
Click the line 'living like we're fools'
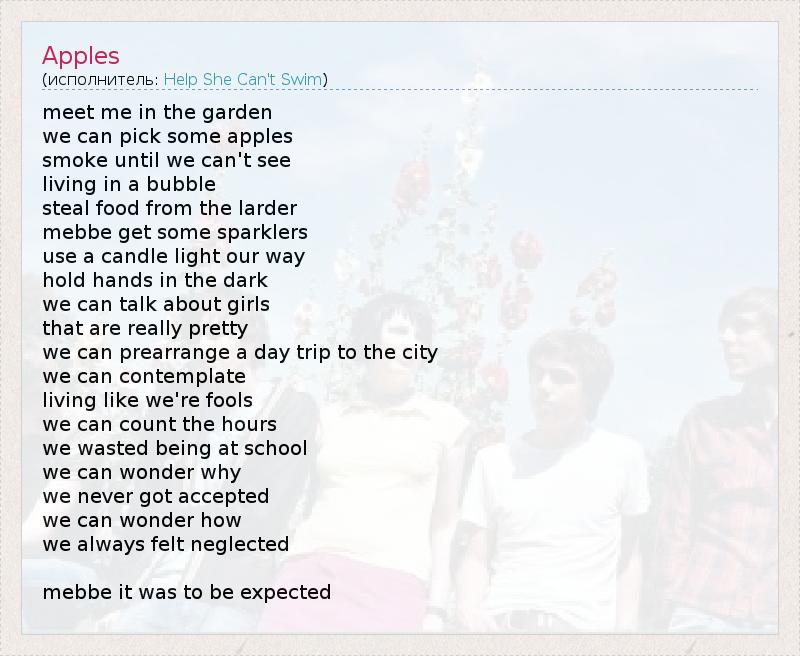tap(148, 400)
